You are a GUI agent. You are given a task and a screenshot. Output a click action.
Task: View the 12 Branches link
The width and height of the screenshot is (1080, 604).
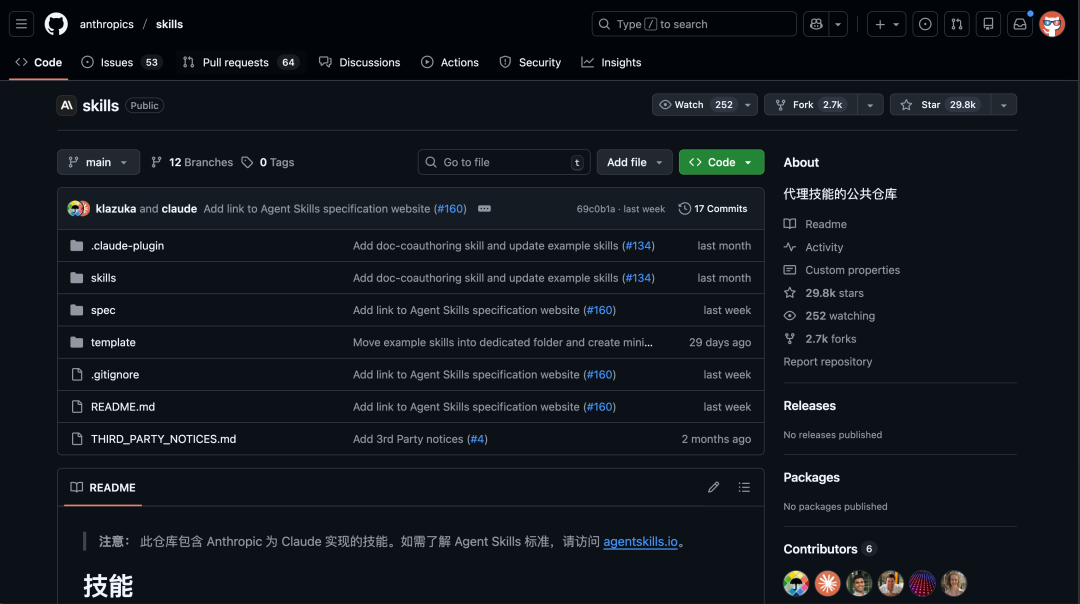[x=192, y=163]
